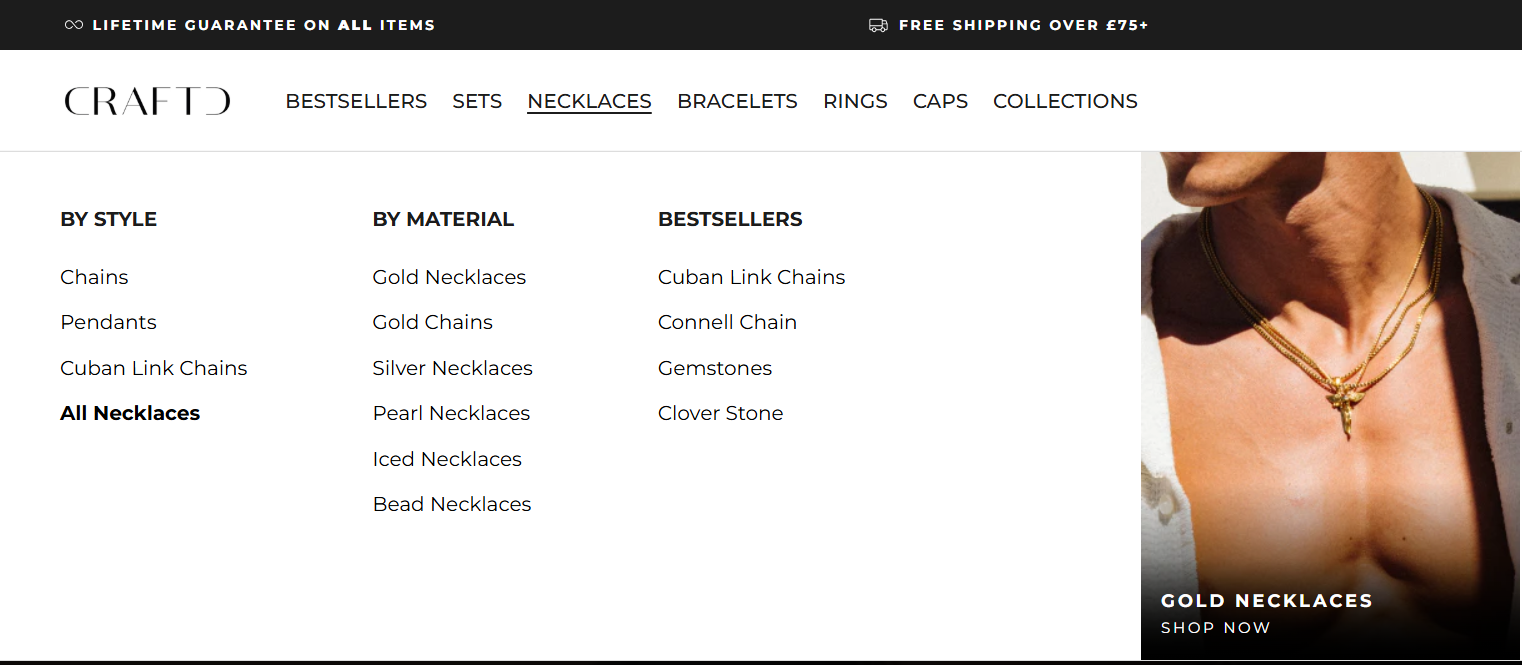Click the infinity lifetime guarantee icon
The height and width of the screenshot is (665, 1522).
click(x=73, y=25)
